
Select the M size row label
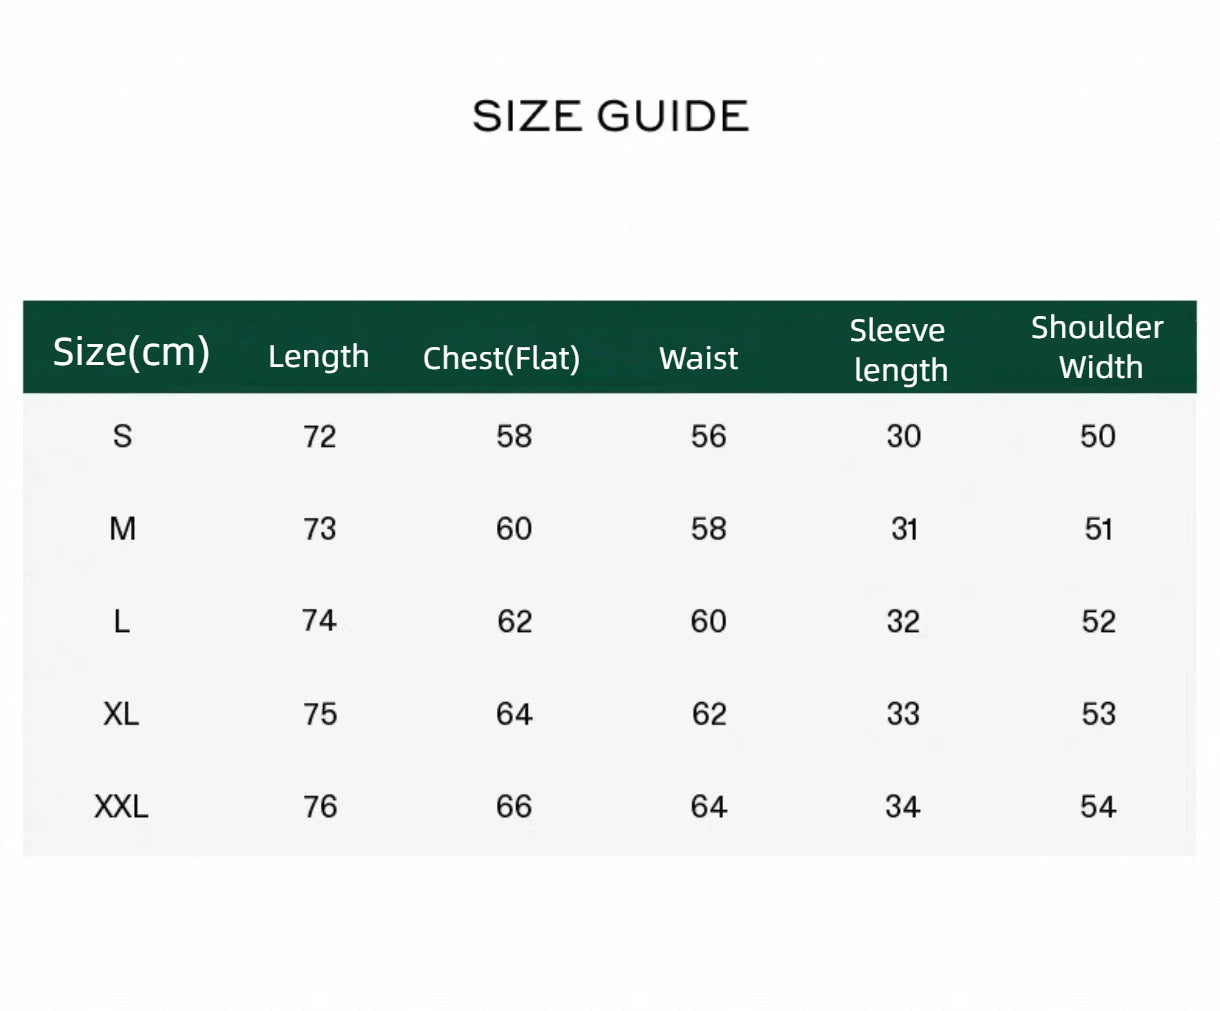[122, 528]
